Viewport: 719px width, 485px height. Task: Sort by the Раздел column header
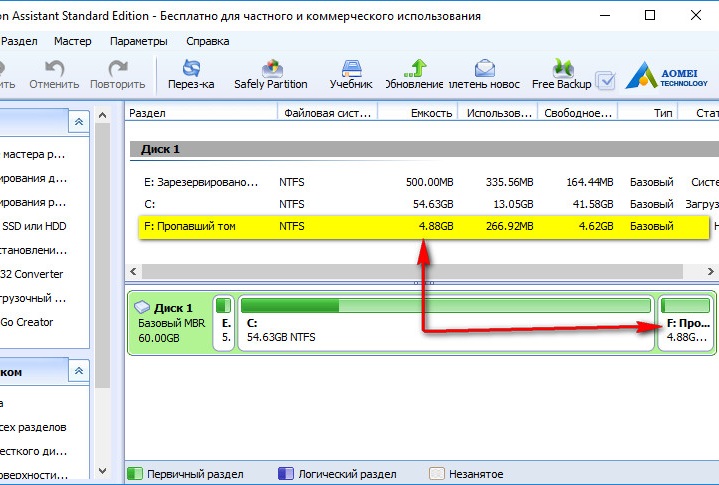[x=201, y=113]
